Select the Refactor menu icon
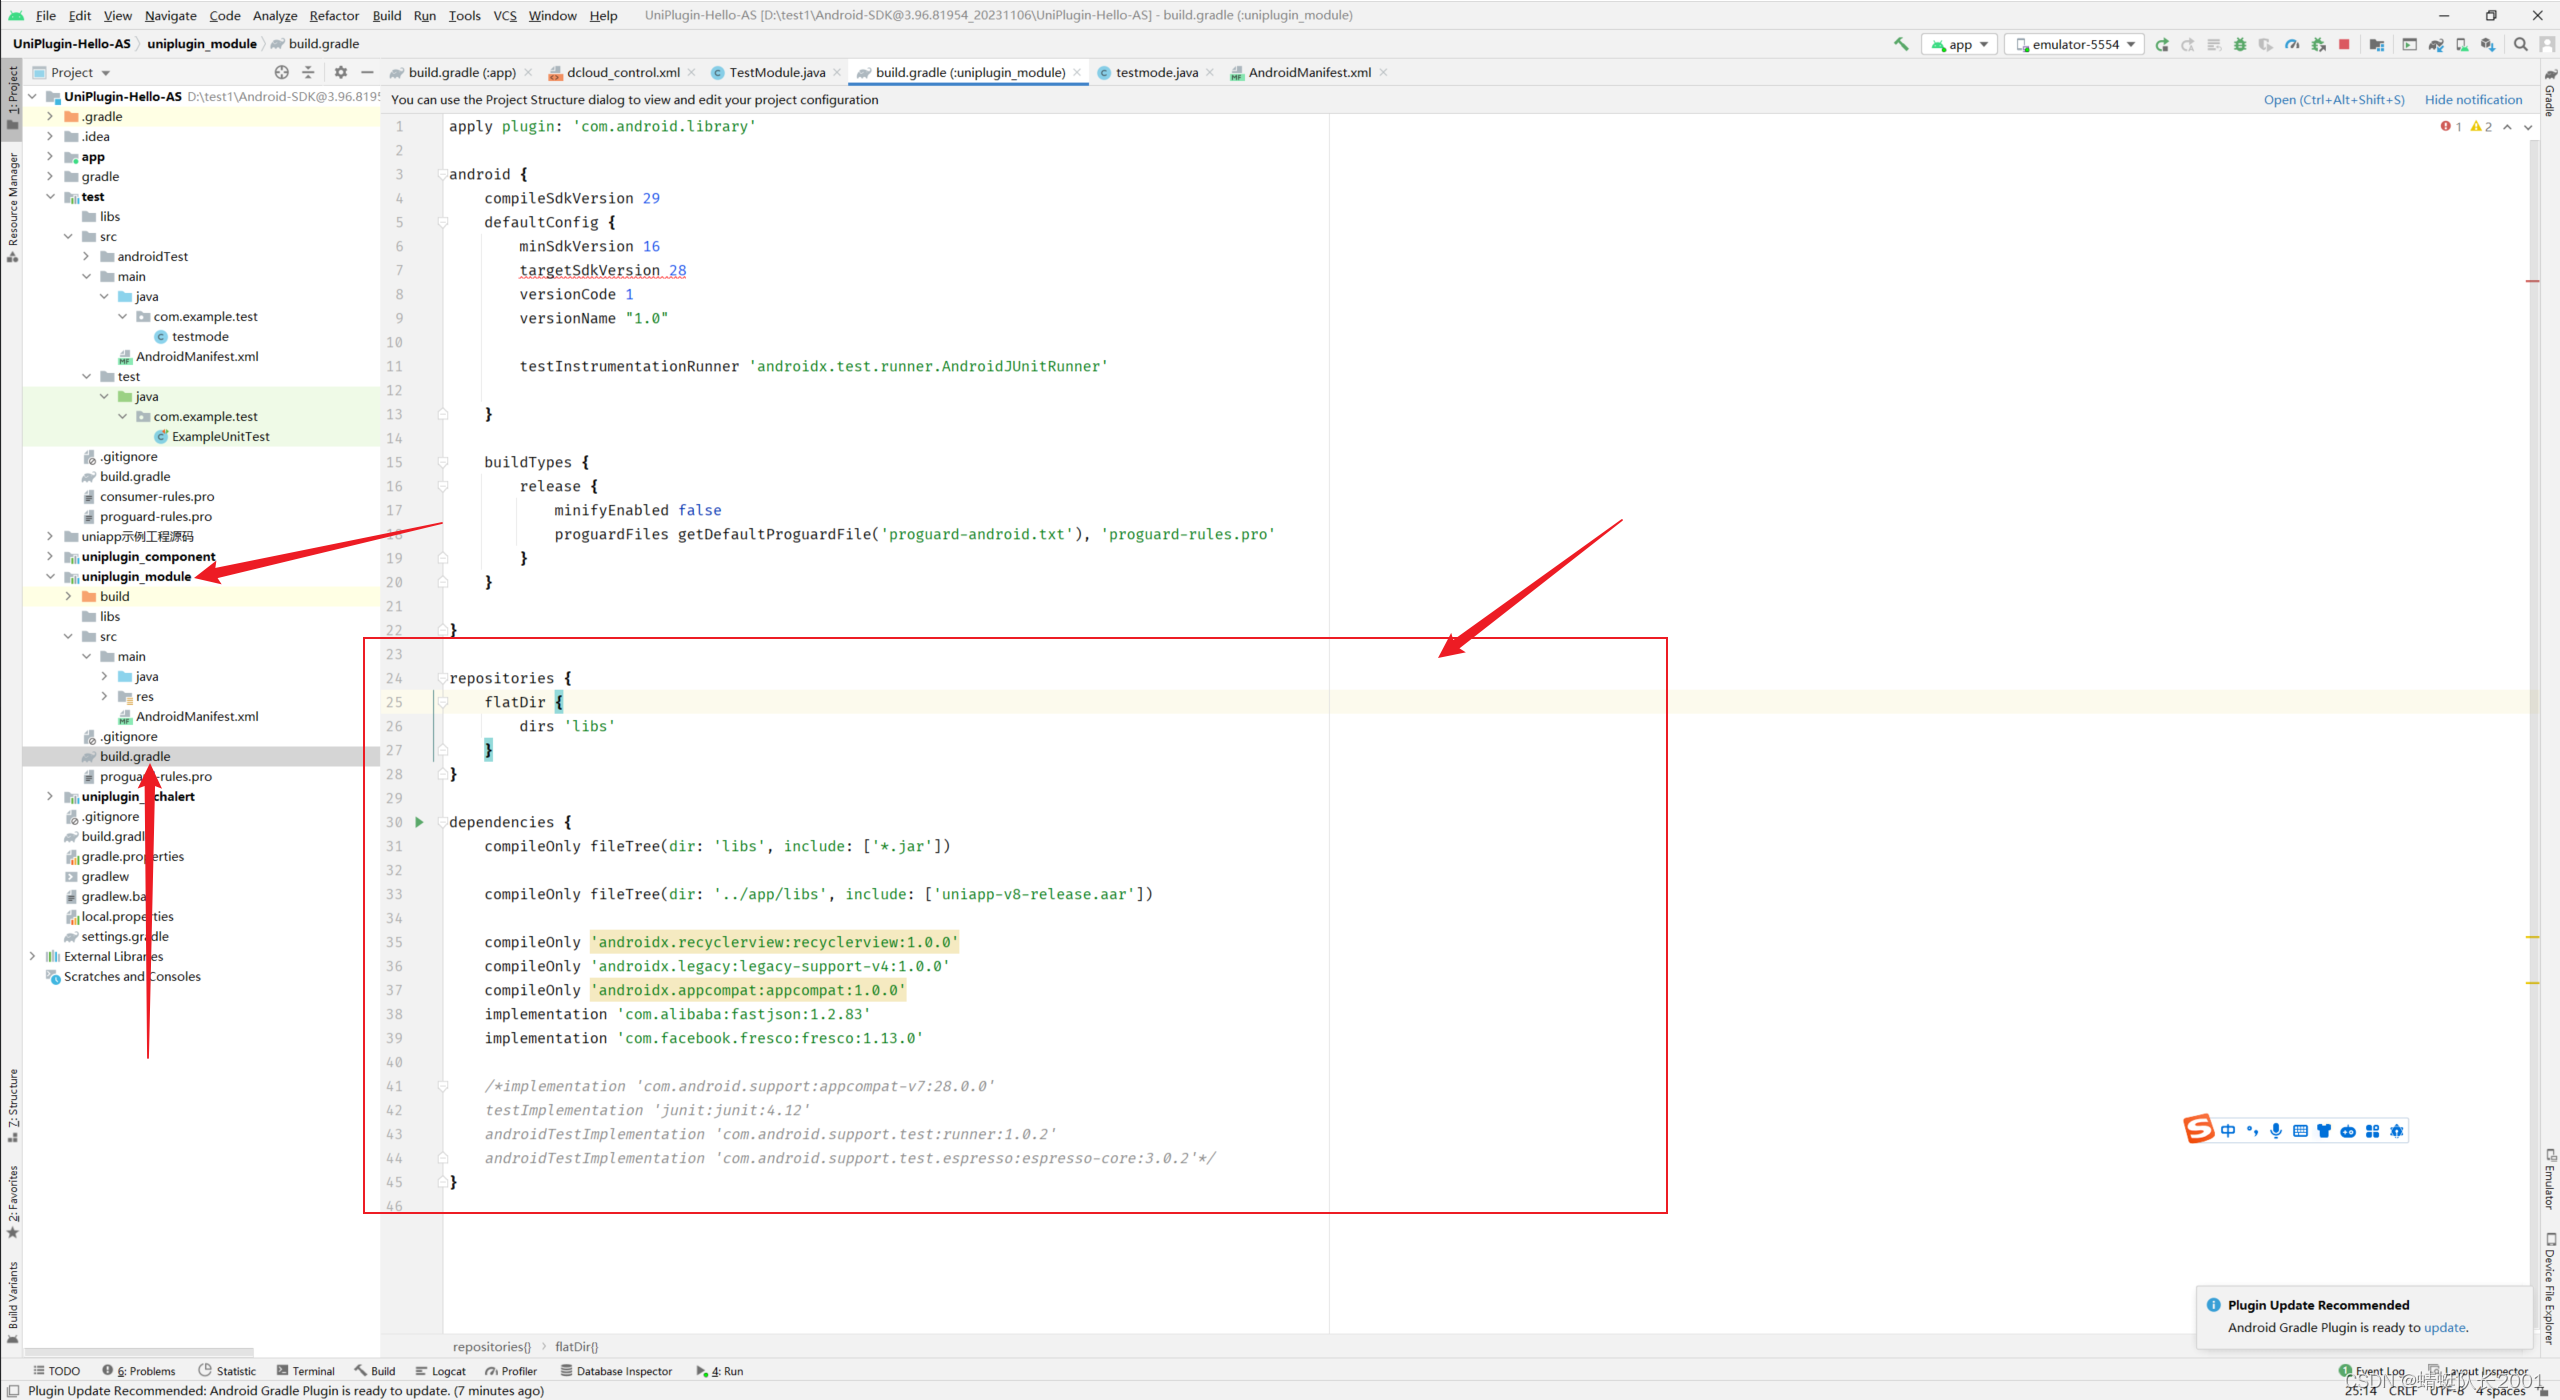2560x1400 pixels. click(333, 16)
